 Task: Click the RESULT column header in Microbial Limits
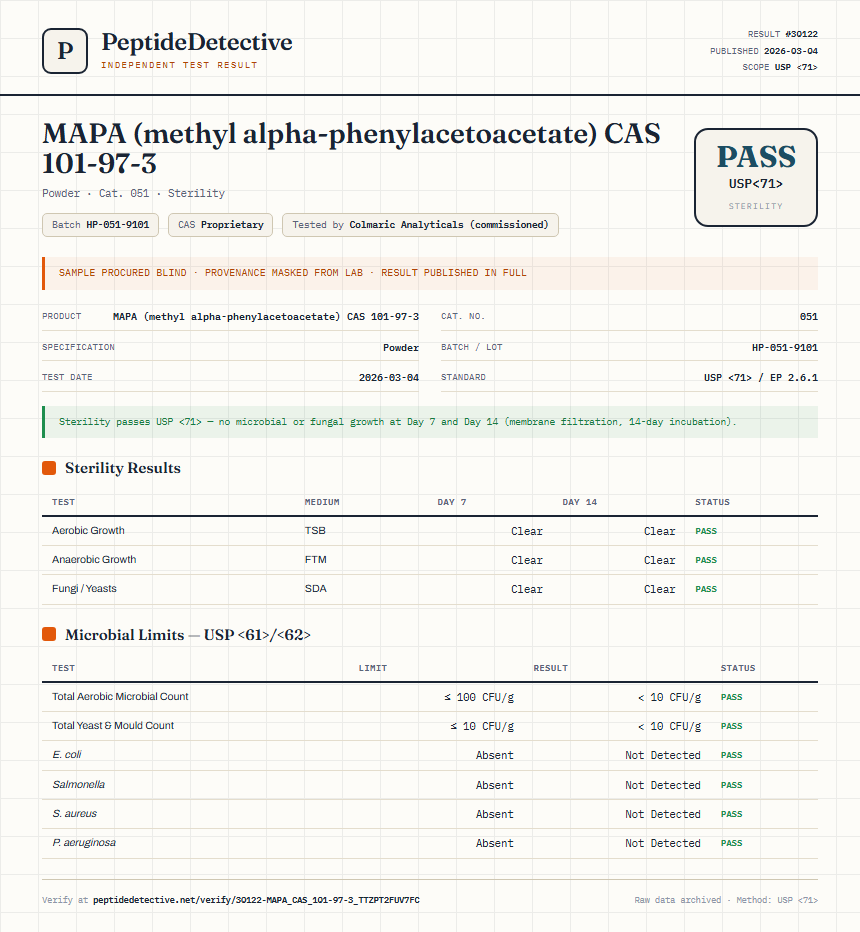pyautogui.click(x=550, y=668)
